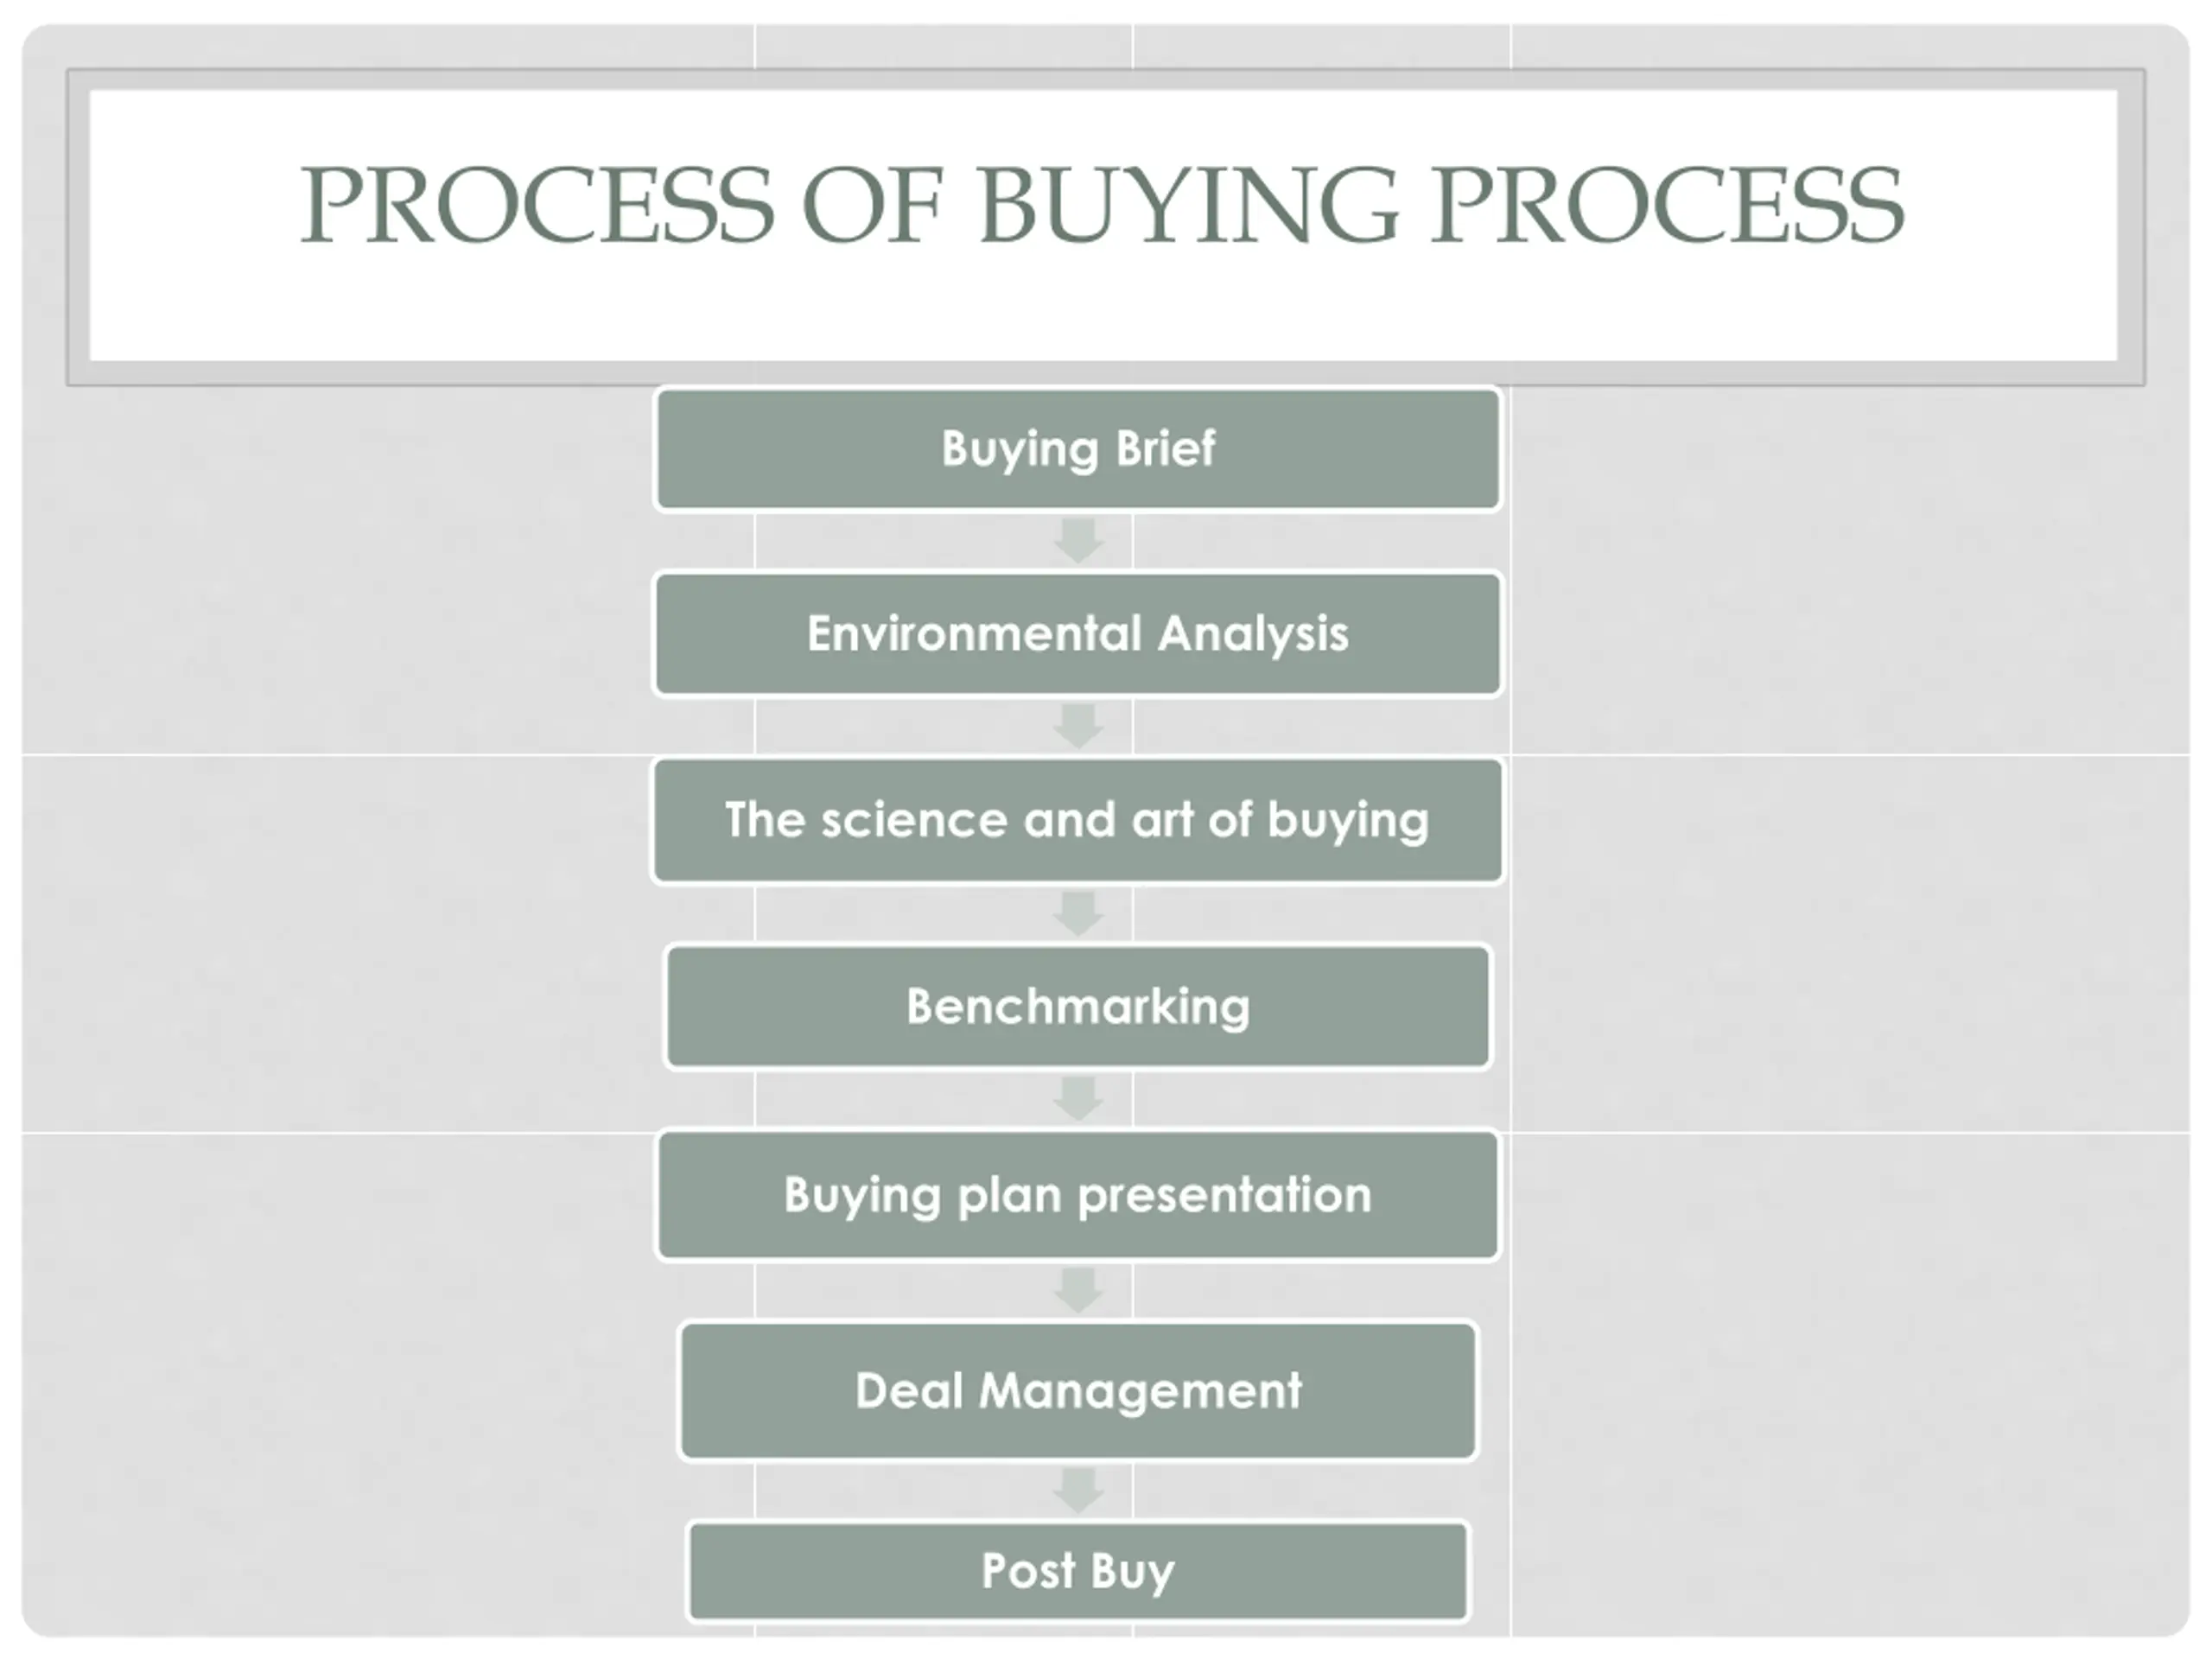Click the first word PROCESS in the title
The image size is (2212, 1659).
[x=537, y=205]
